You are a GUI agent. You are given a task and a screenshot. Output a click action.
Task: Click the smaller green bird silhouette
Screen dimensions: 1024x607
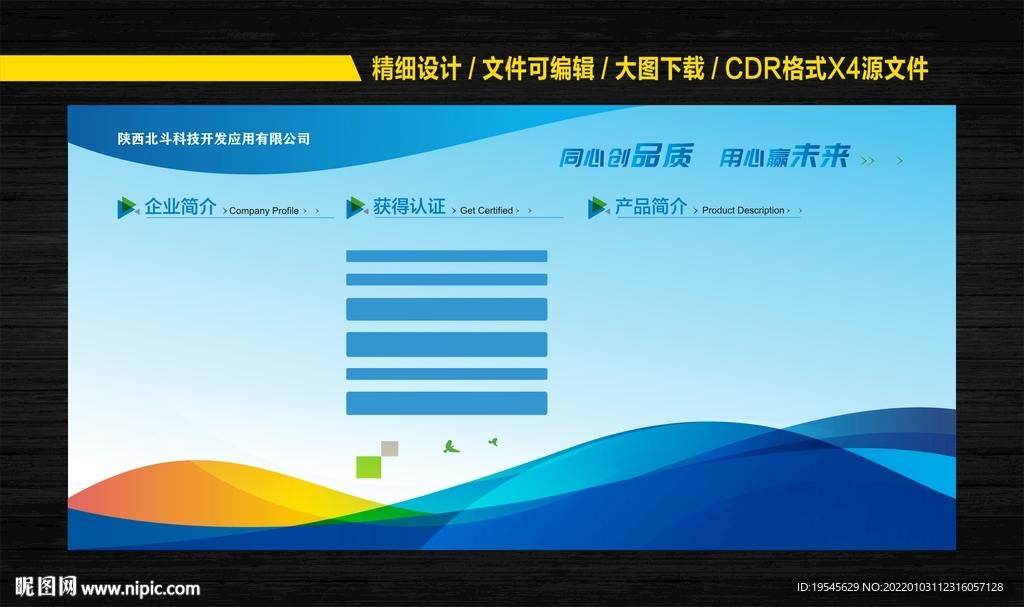click(x=493, y=442)
